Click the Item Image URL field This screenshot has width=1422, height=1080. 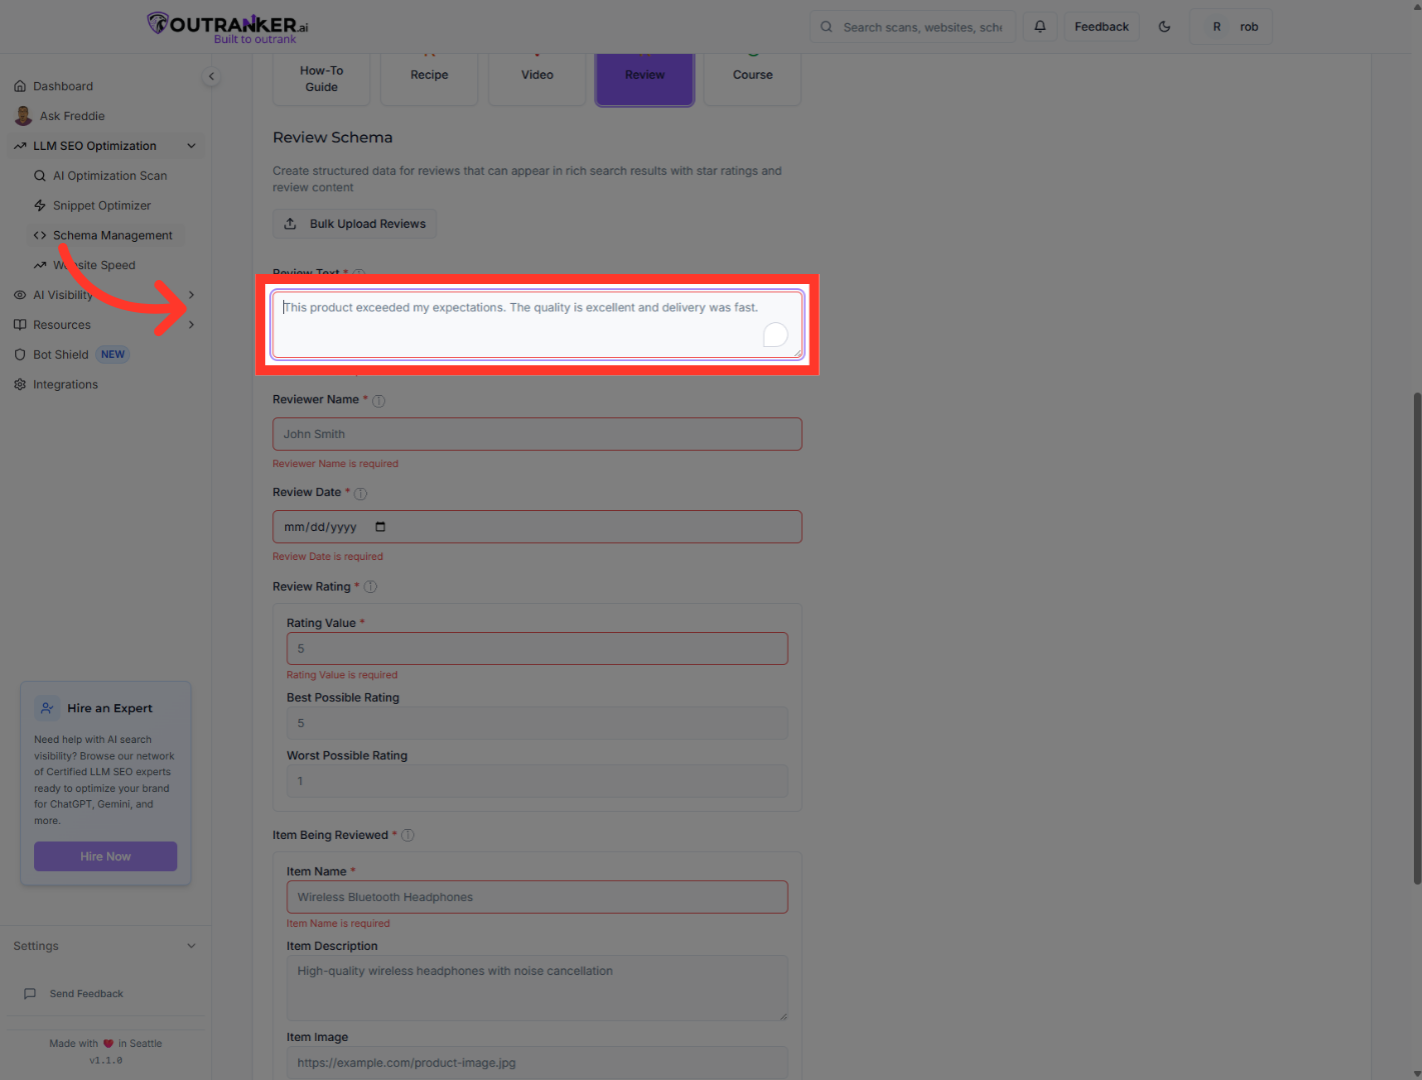[537, 1063]
